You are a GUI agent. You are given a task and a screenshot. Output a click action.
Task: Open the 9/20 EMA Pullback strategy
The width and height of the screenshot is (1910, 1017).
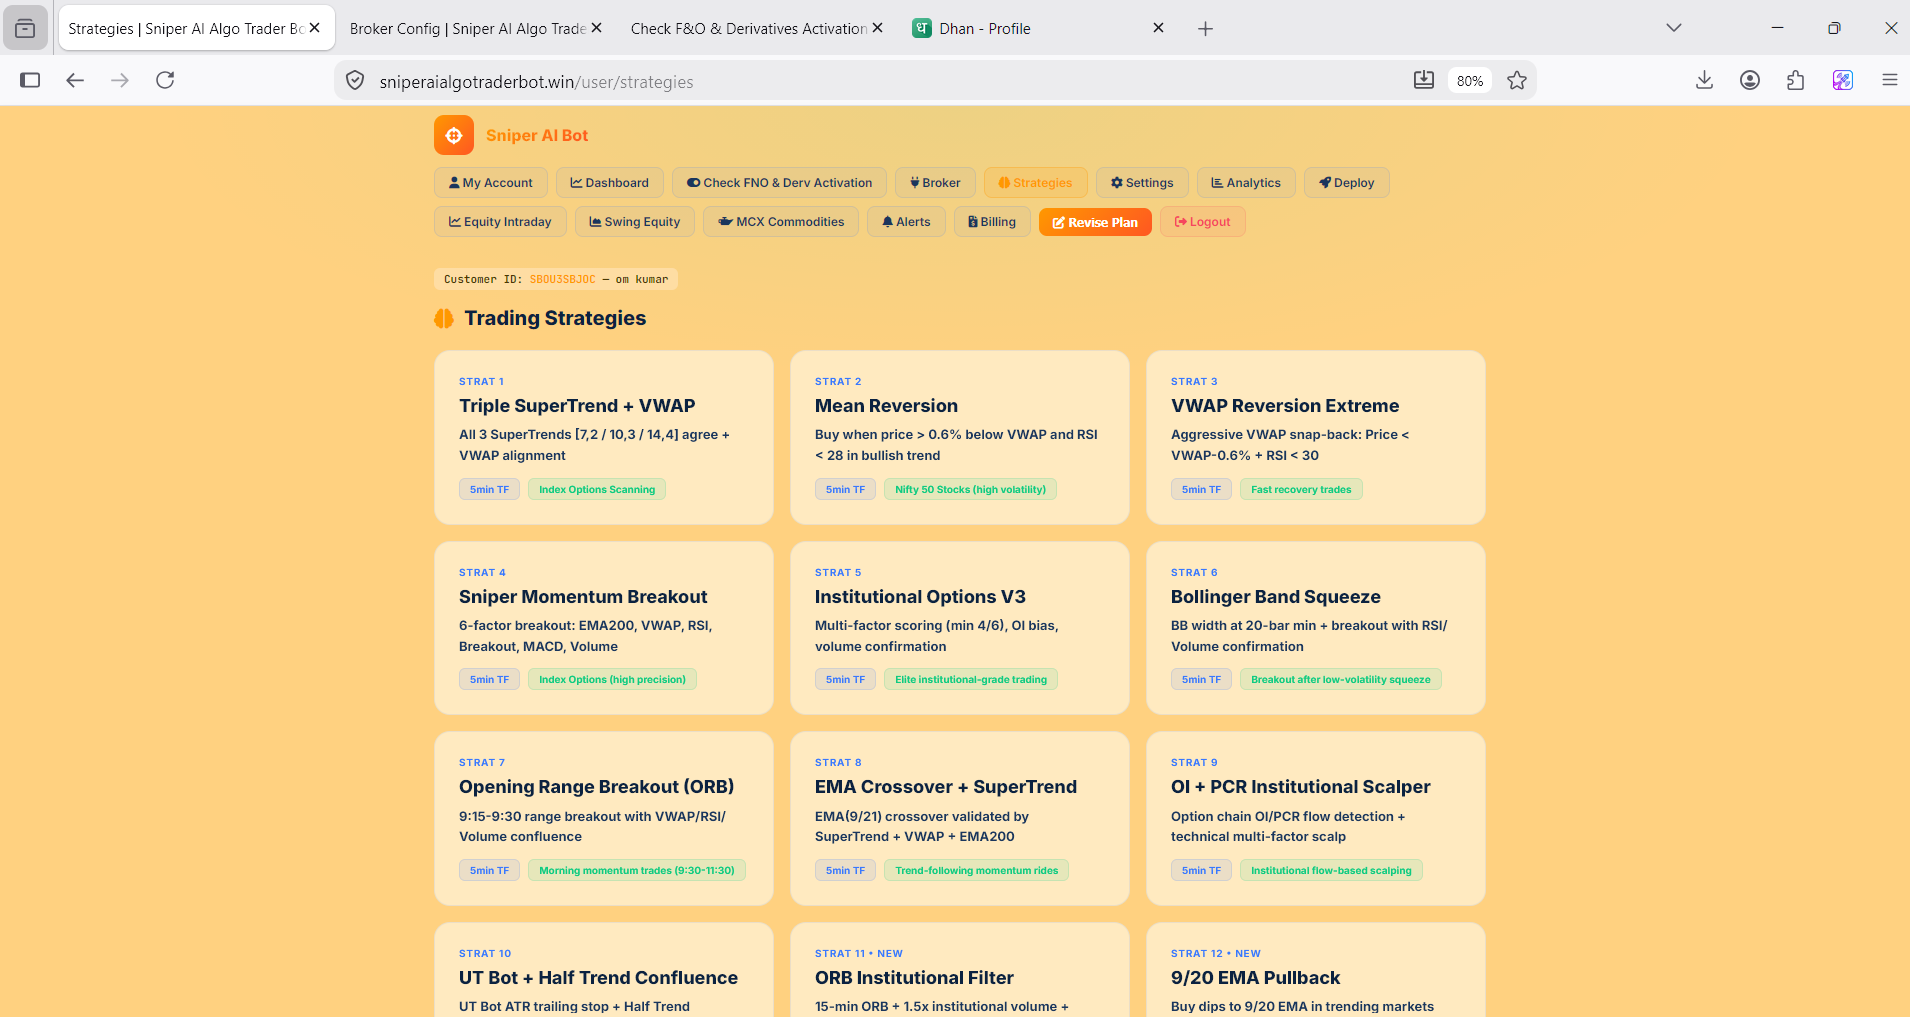(1316, 970)
